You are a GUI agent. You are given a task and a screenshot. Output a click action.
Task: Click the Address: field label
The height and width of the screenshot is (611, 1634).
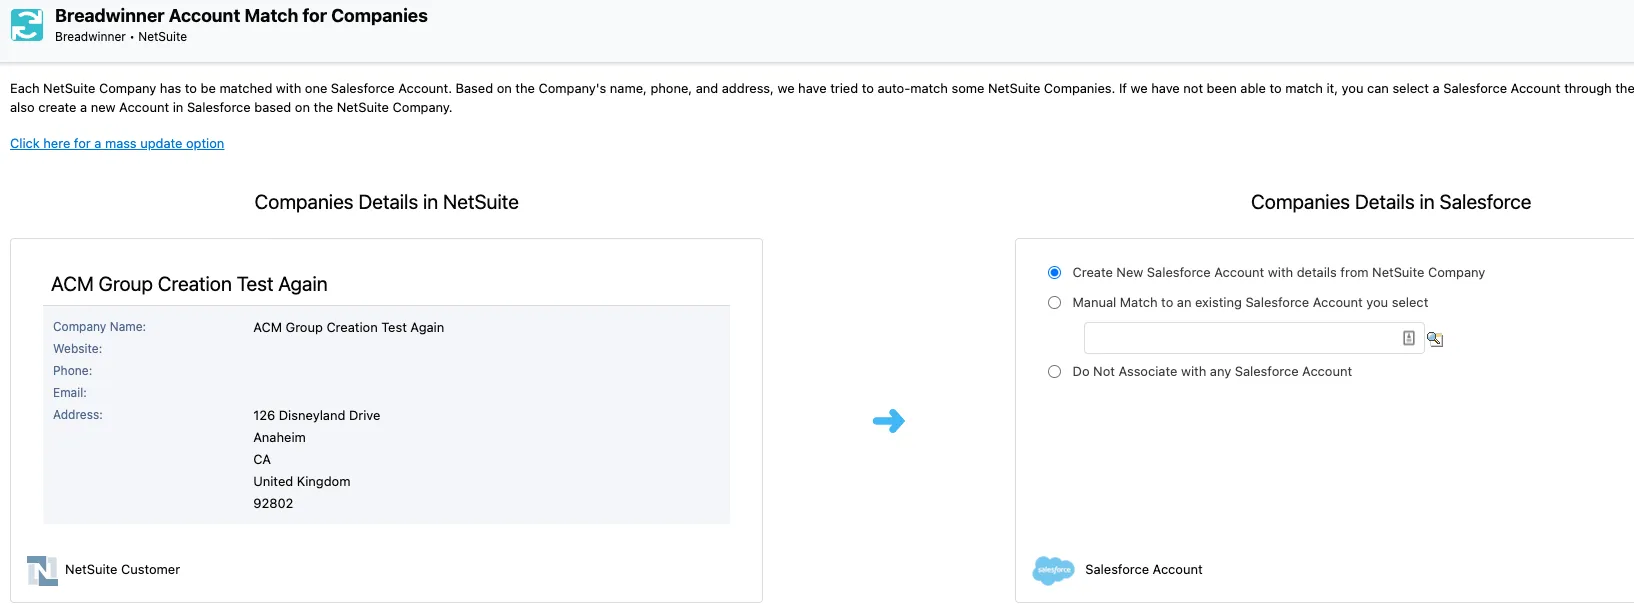(x=78, y=415)
